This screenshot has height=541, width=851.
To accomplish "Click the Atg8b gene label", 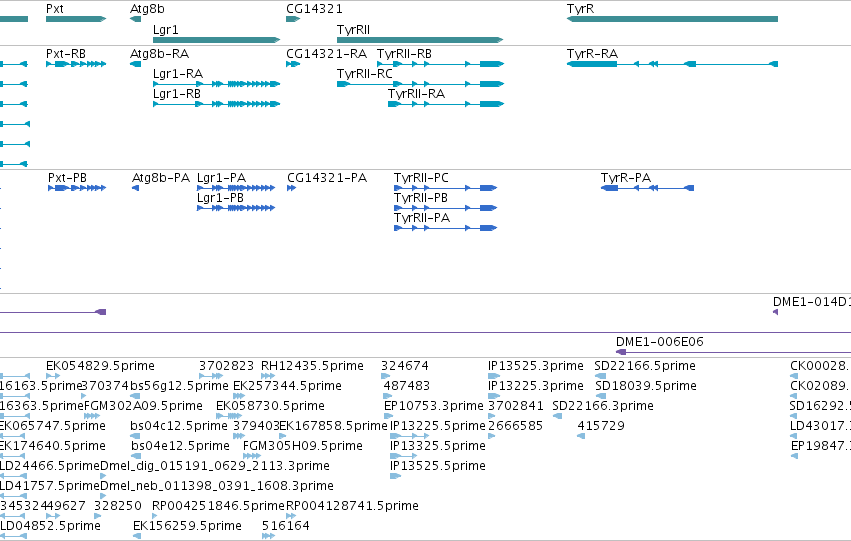I will (147, 9).
